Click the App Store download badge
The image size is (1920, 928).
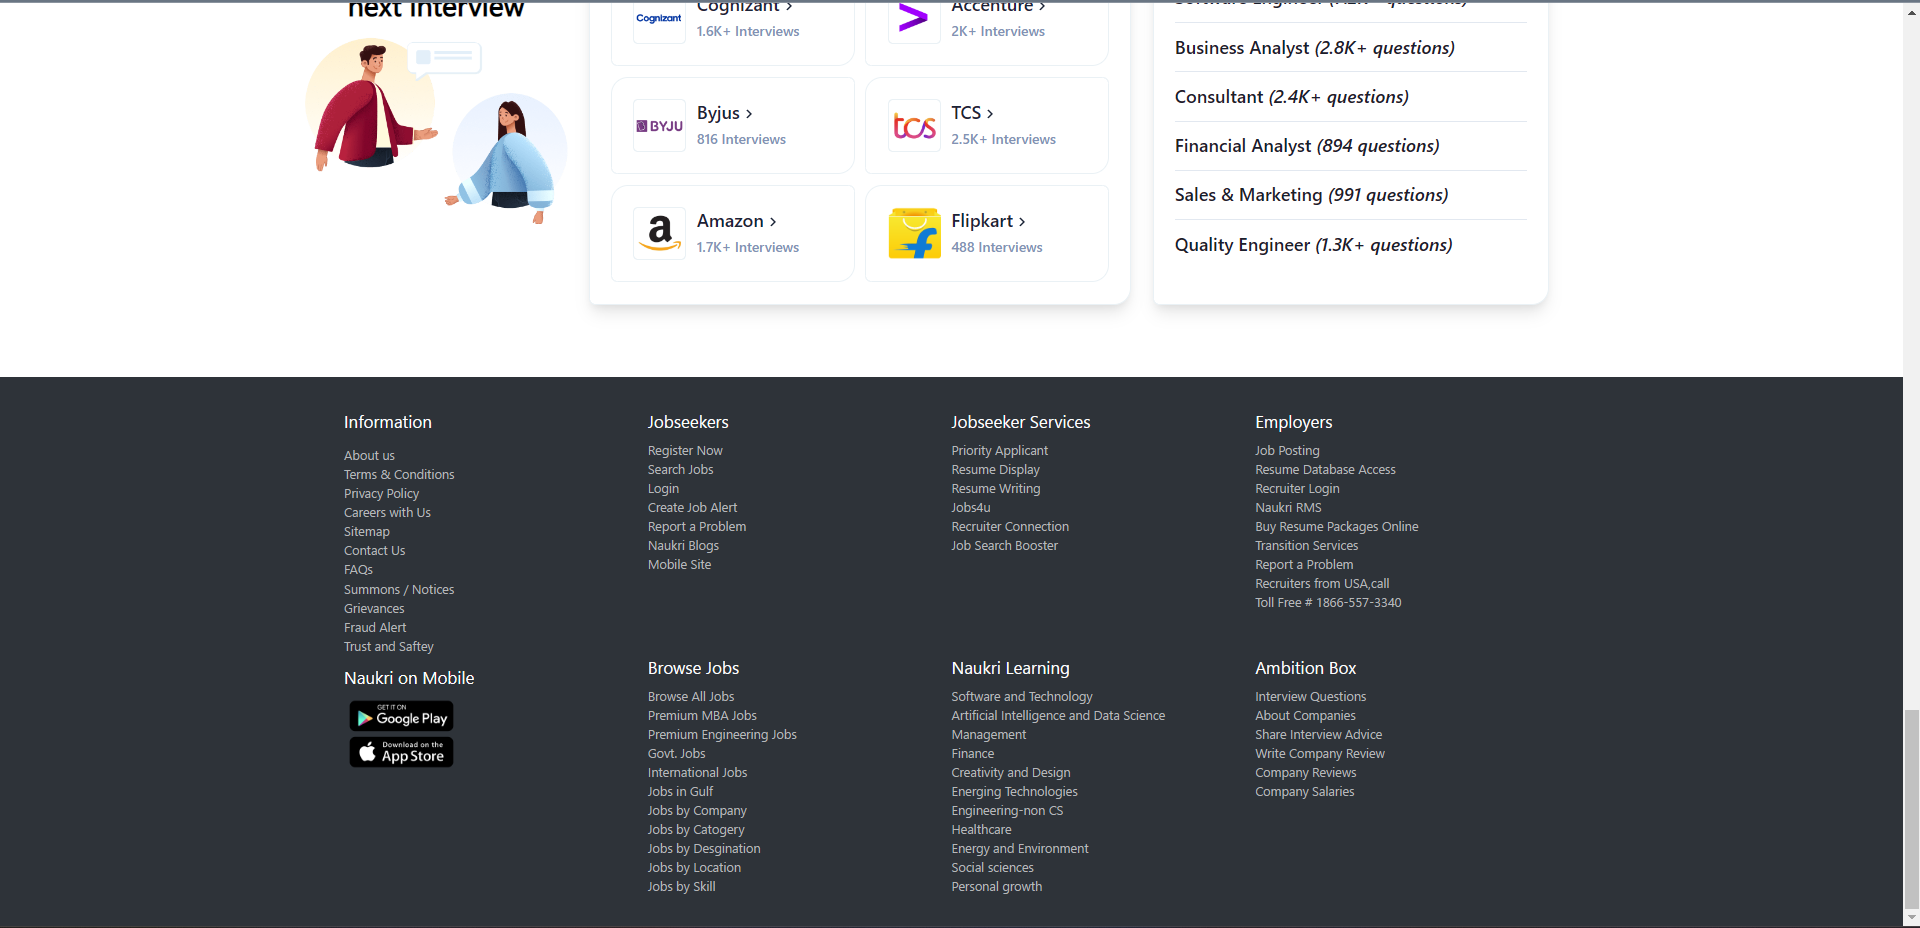pos(401,752)
